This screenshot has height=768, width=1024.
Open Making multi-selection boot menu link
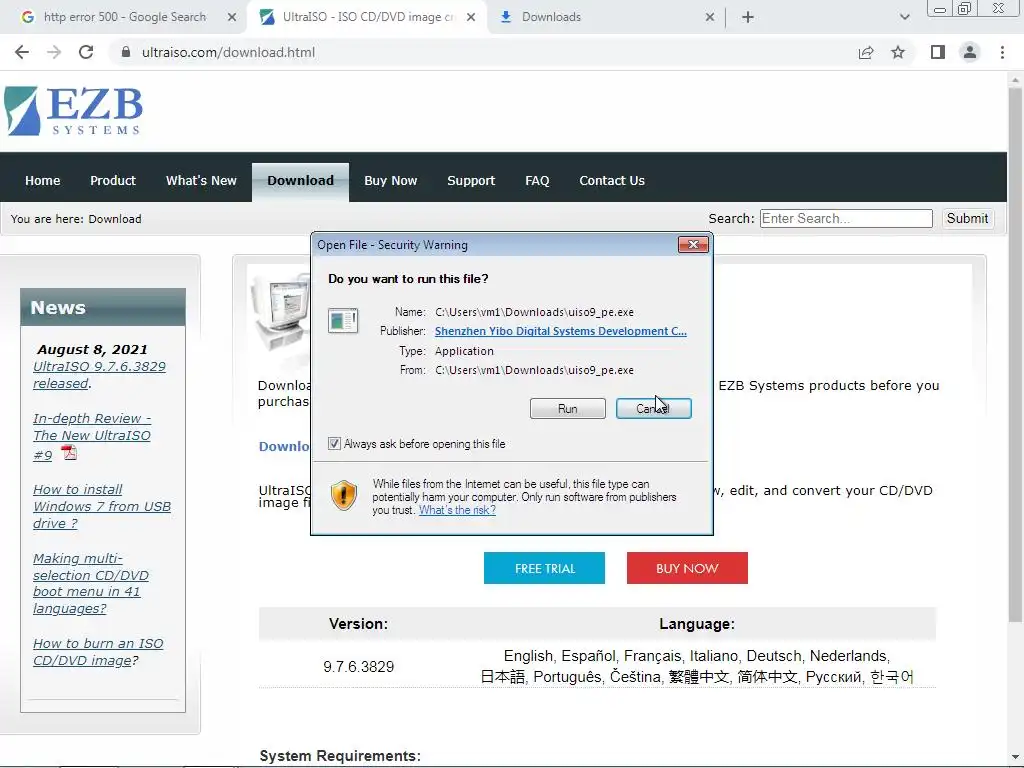tap(91, 583)
